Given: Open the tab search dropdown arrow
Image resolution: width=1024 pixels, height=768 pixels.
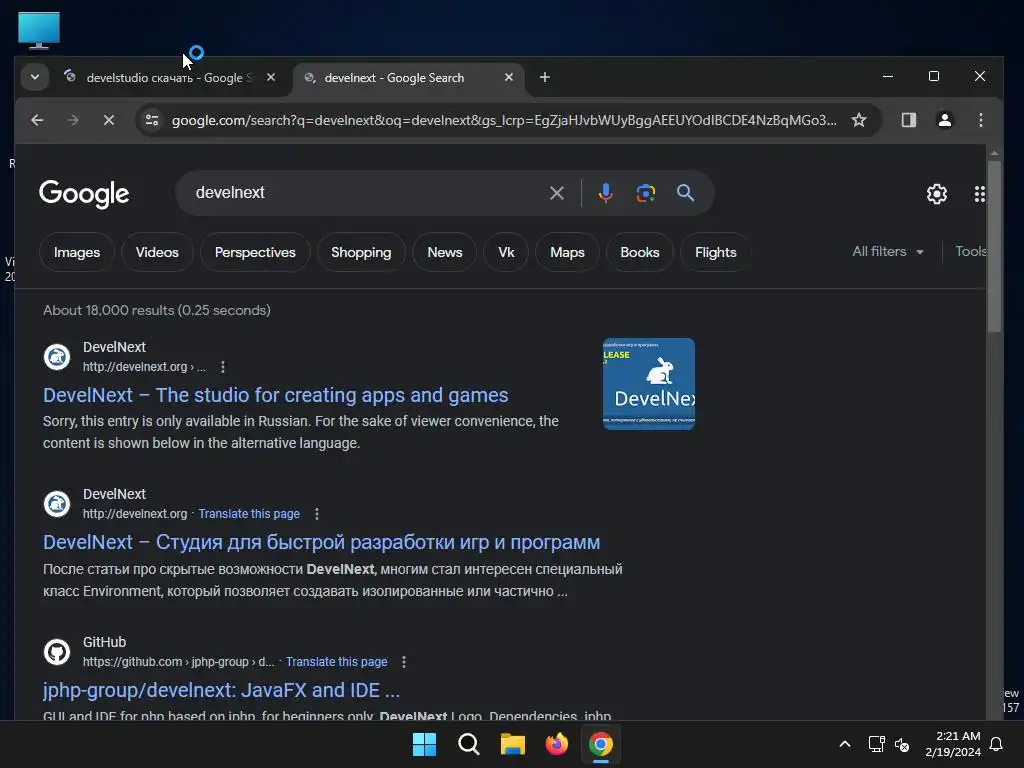Looking at the screenshot, I should (x=35, y=78).
